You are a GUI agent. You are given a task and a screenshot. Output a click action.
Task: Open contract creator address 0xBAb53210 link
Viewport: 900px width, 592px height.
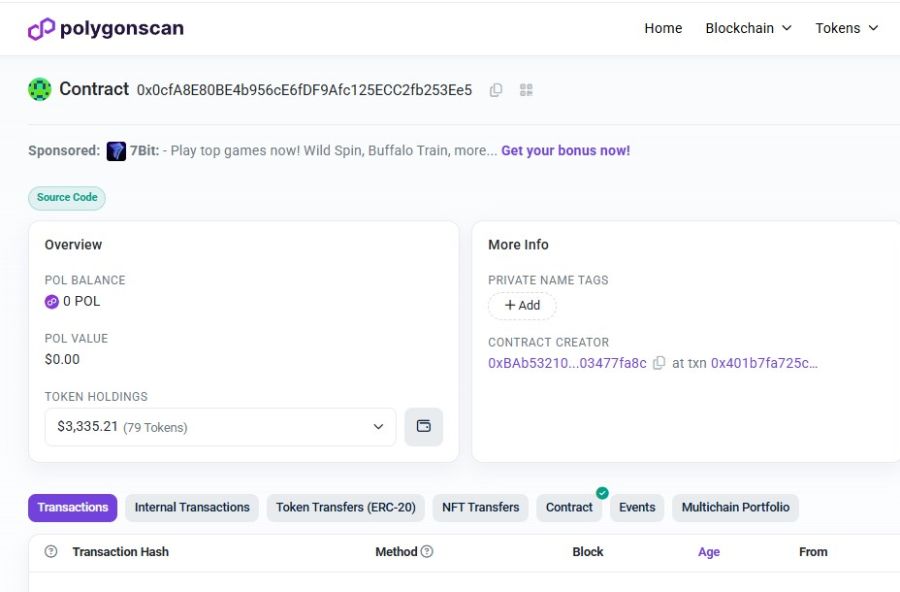click(x=567, y=364)
